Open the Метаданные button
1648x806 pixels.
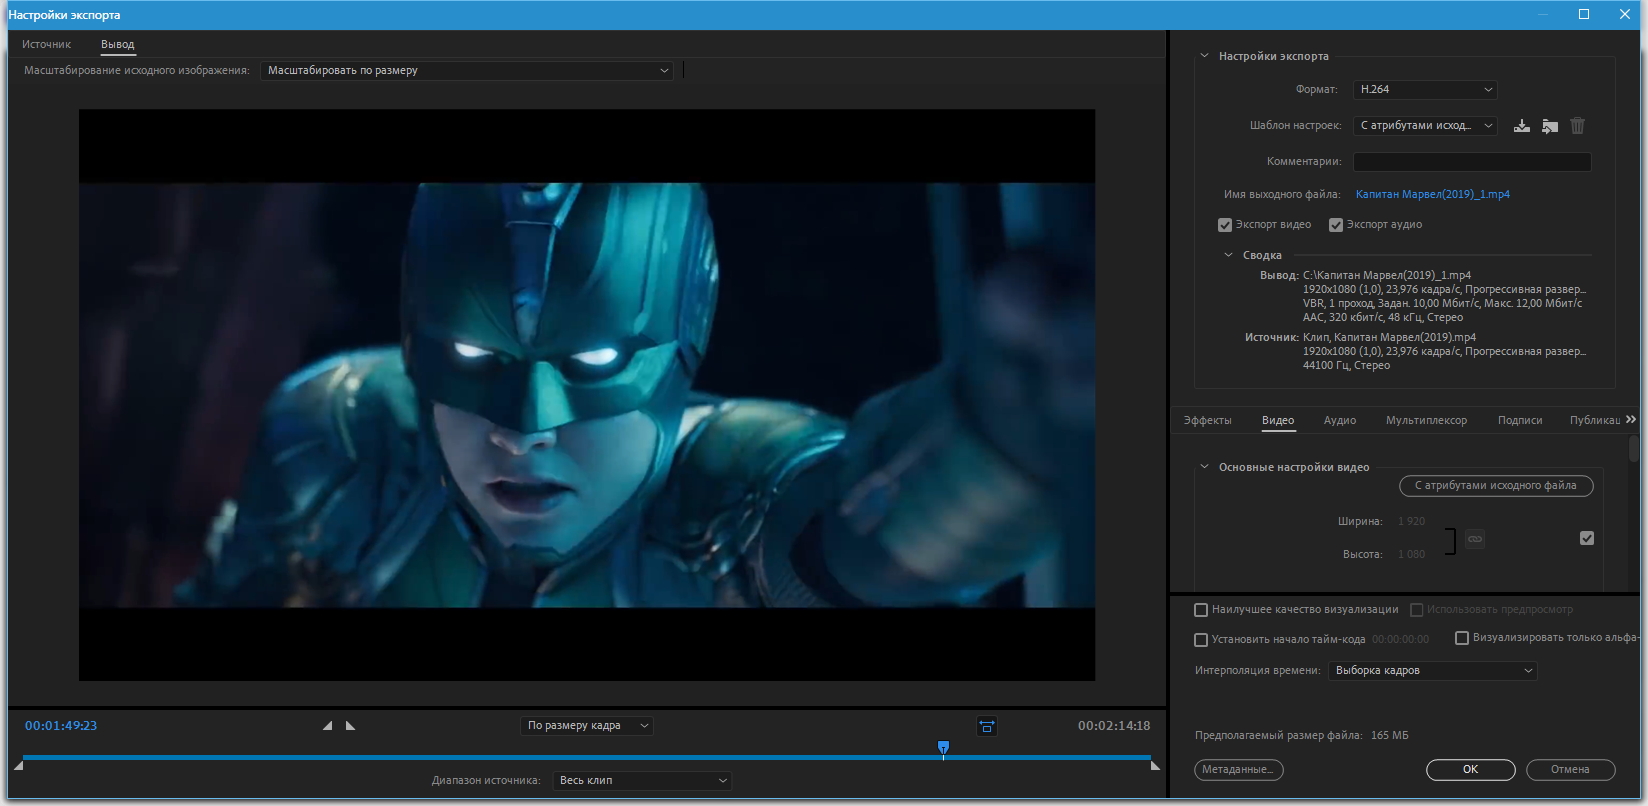(1238, 770)
